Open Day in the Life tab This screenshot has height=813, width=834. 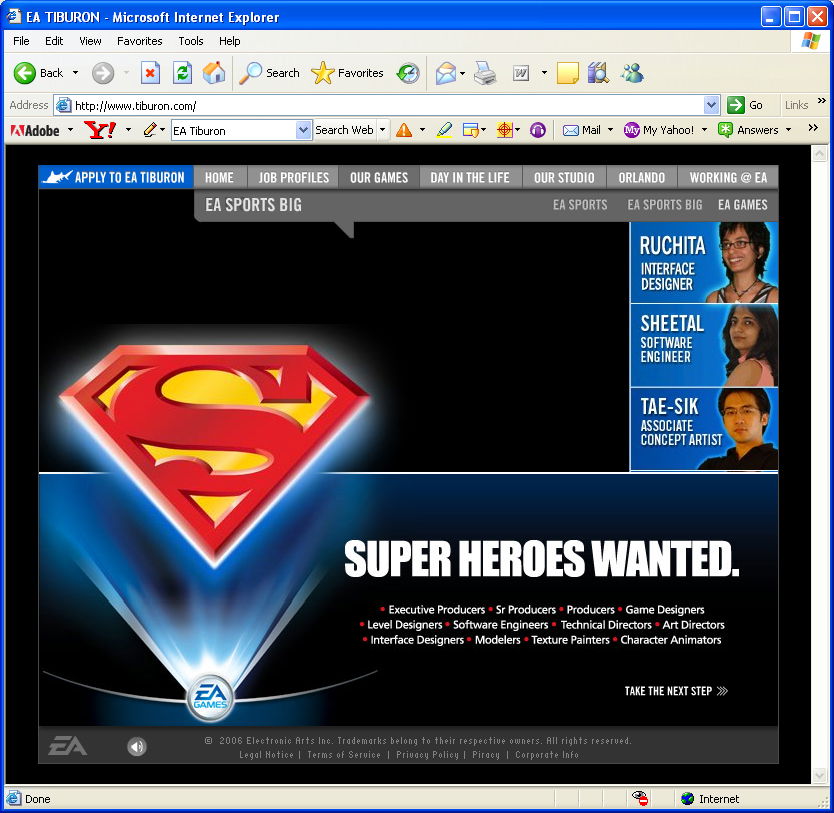pyautogui.click(x=470, y=178)
